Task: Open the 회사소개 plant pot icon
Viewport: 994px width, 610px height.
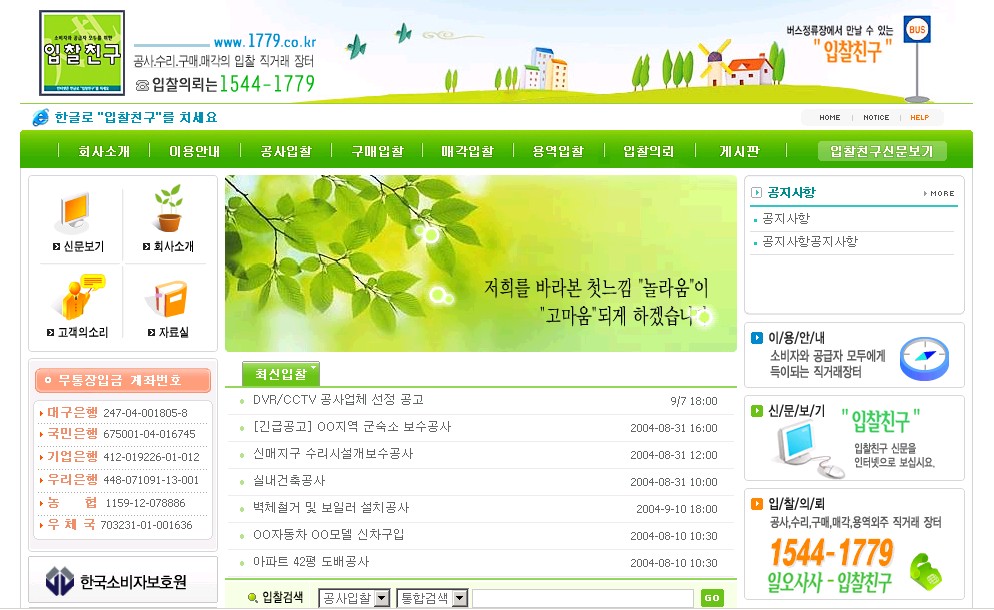Action: [x=169, y=209]
